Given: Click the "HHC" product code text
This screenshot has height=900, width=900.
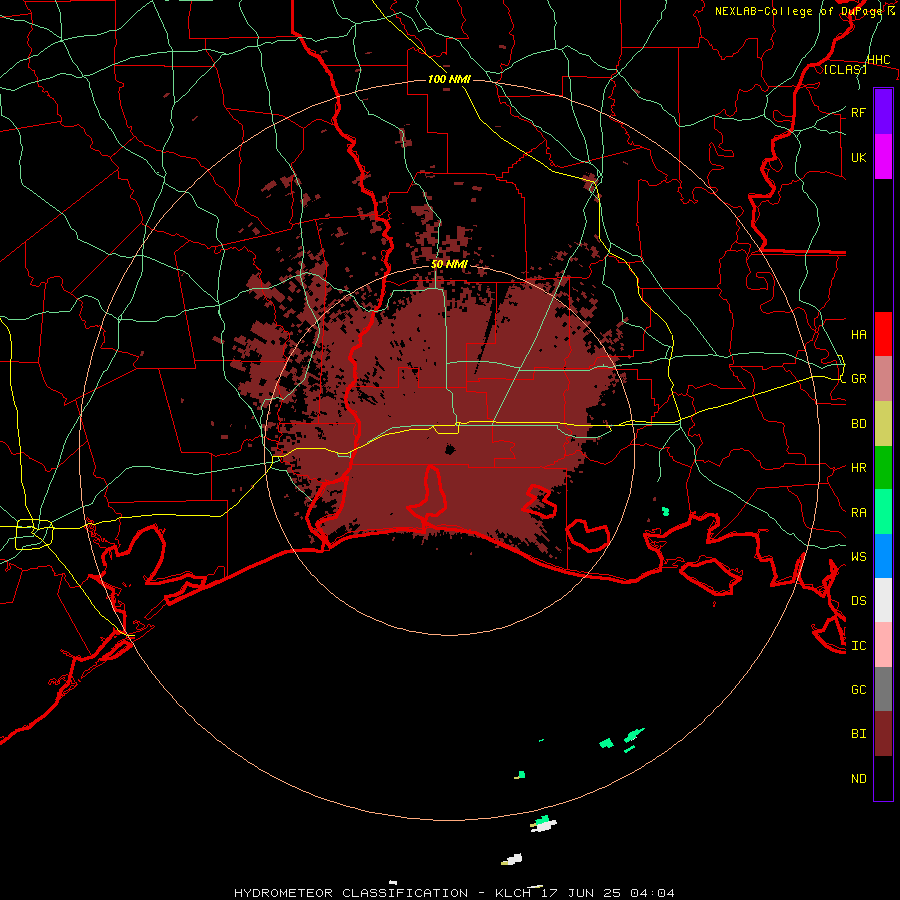Looking at the screenshot, I should tap(878, 60).
